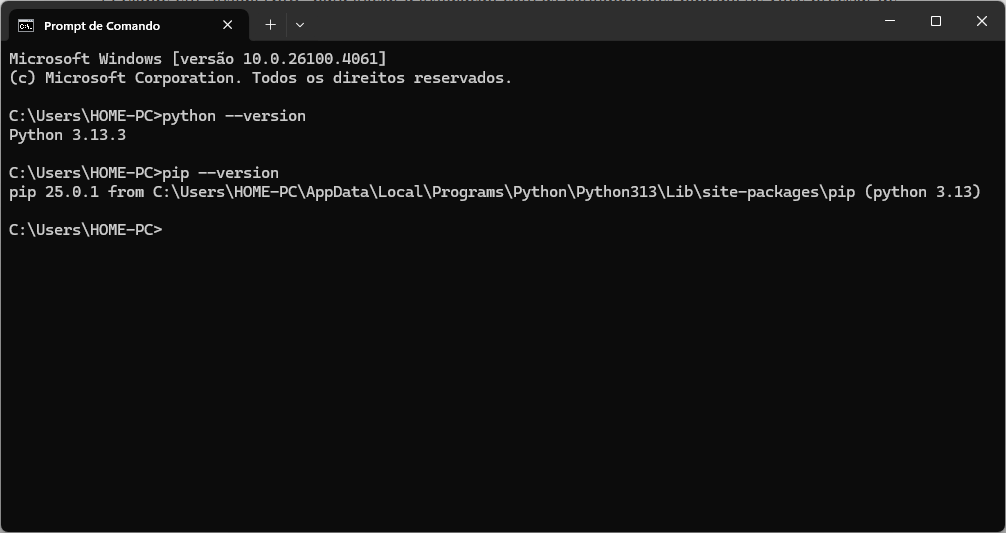
Task: Maximize the terminal window
Action: click(x=935, y=21)
